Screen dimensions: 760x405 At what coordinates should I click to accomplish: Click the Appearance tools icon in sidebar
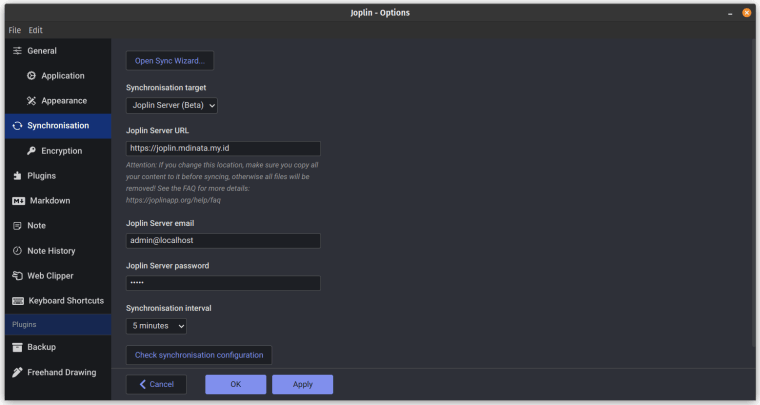click(x=32, y=101)
